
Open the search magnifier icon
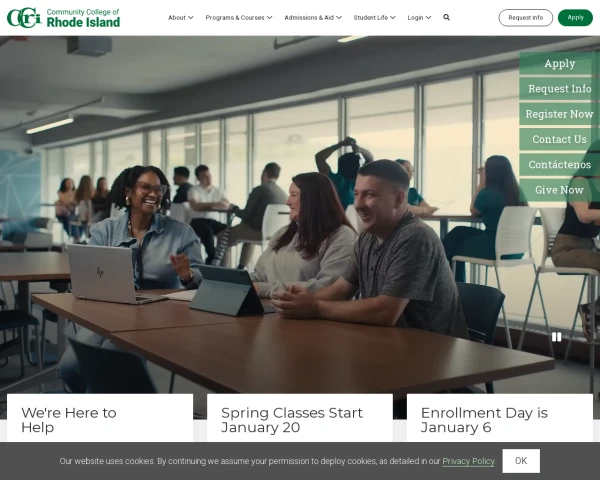click(446, 17)
